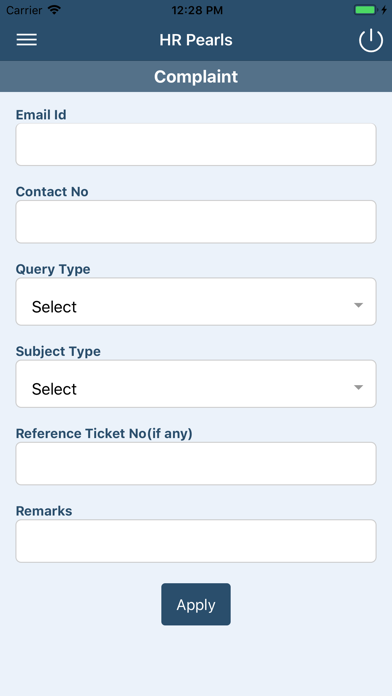
Task: Click into the Remarks text box
Action: point(196,541)
